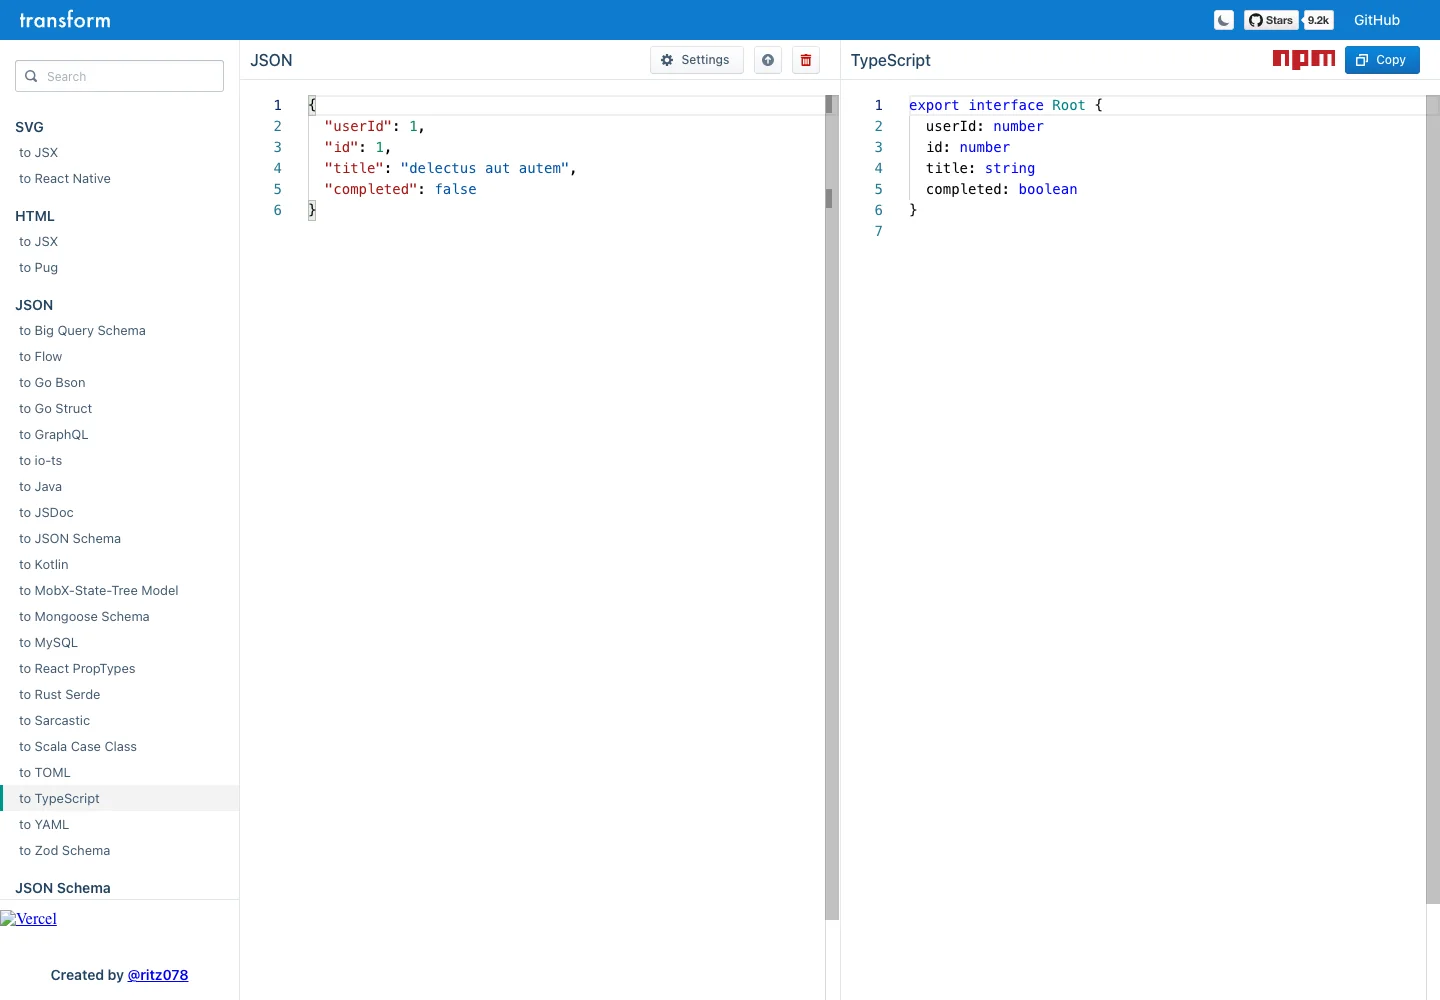The image size is (1440, 1000).
Task: Select the active to TypeScript item
Action: point(119,799)
